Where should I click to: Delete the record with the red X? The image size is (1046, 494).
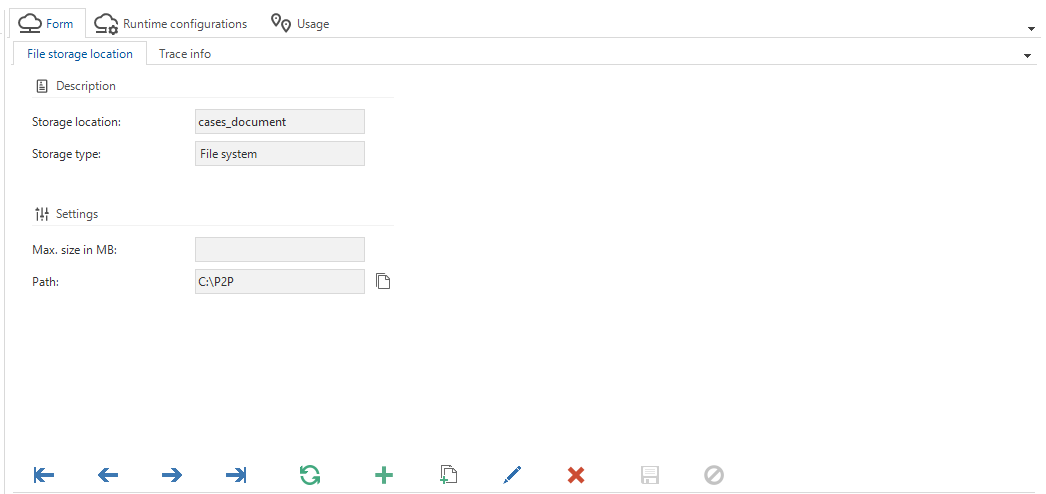click(576, 475)
